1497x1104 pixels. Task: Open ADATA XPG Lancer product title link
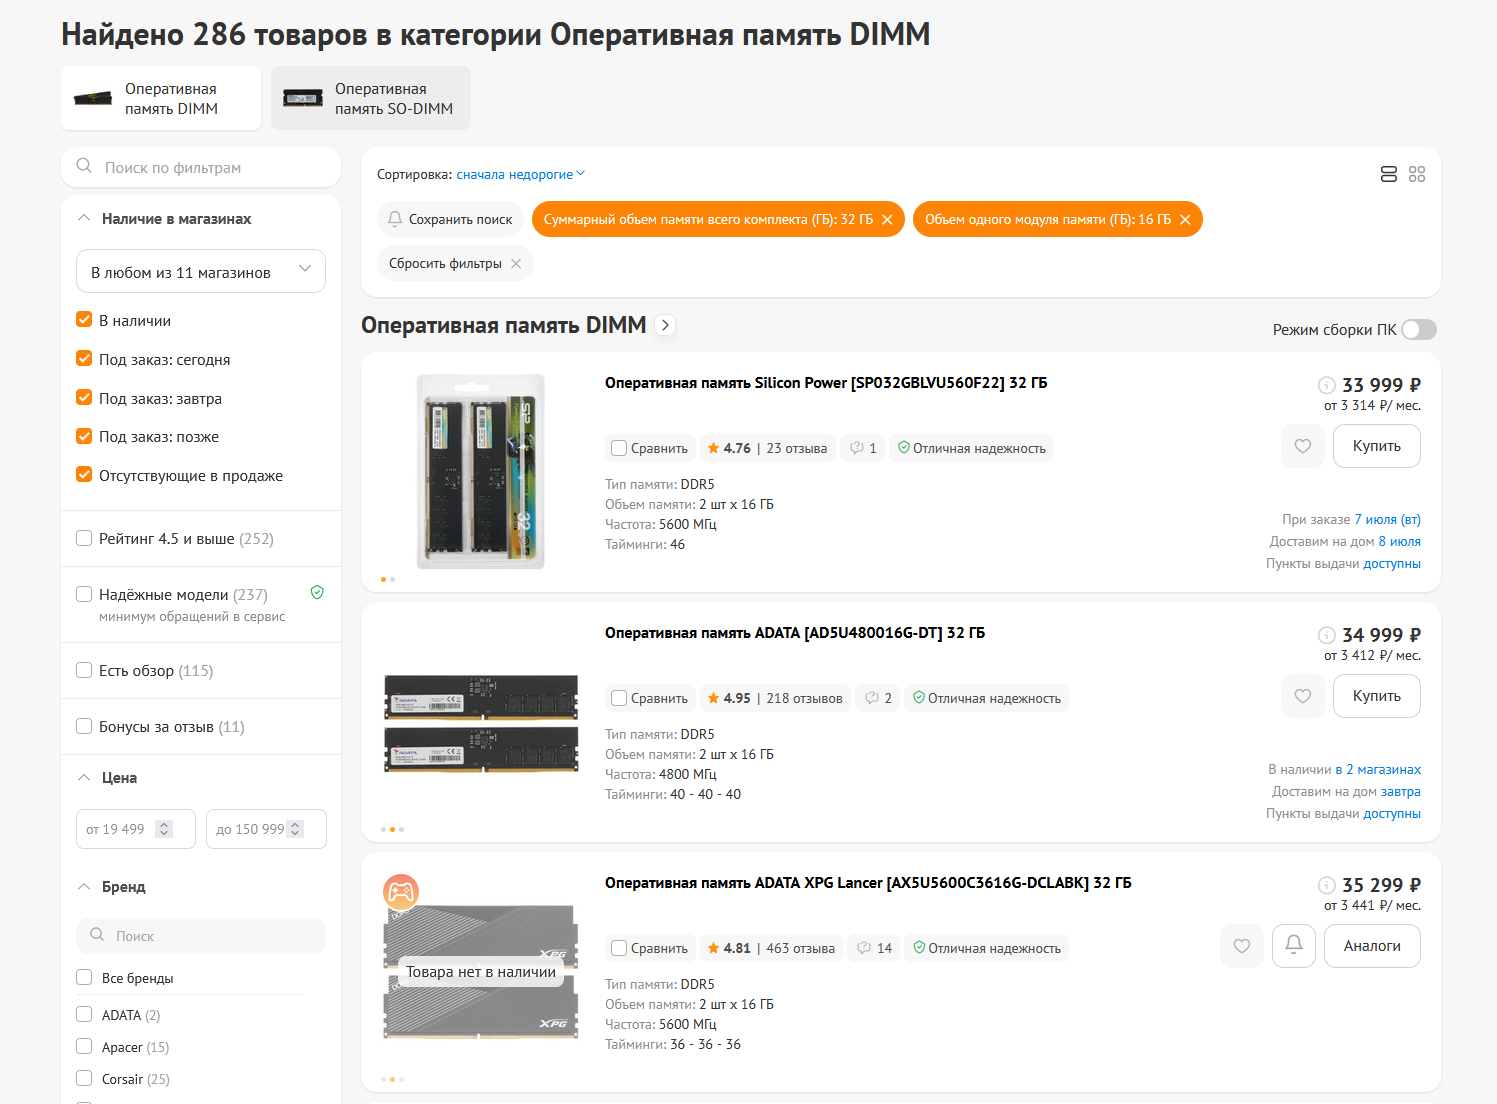(x=868, y=883)
